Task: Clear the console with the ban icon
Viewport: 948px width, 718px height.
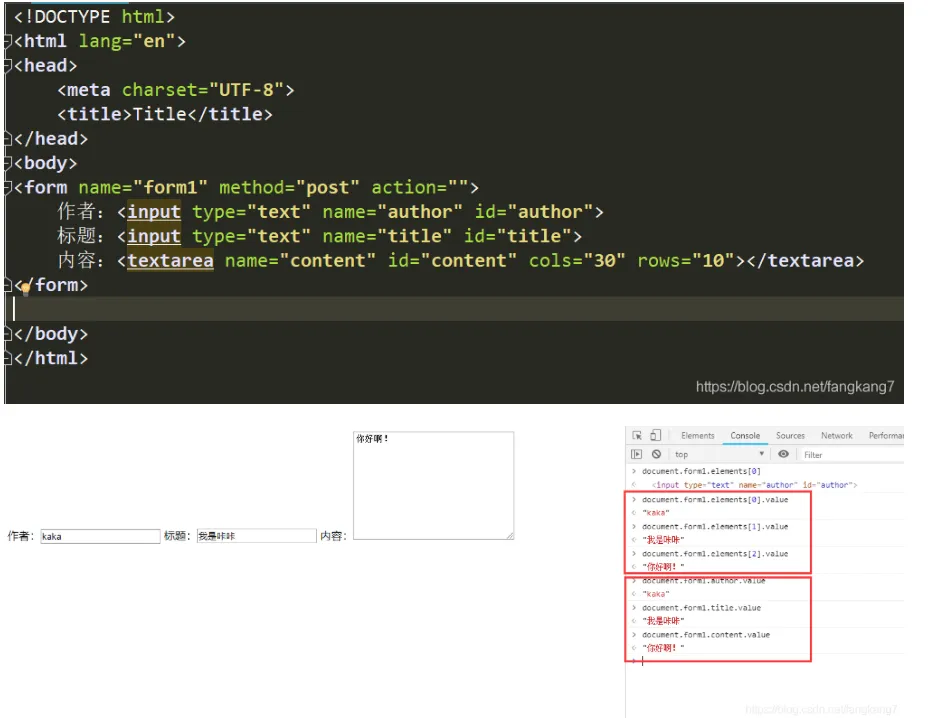Action: pyautogui.click(x=656, y=454)
